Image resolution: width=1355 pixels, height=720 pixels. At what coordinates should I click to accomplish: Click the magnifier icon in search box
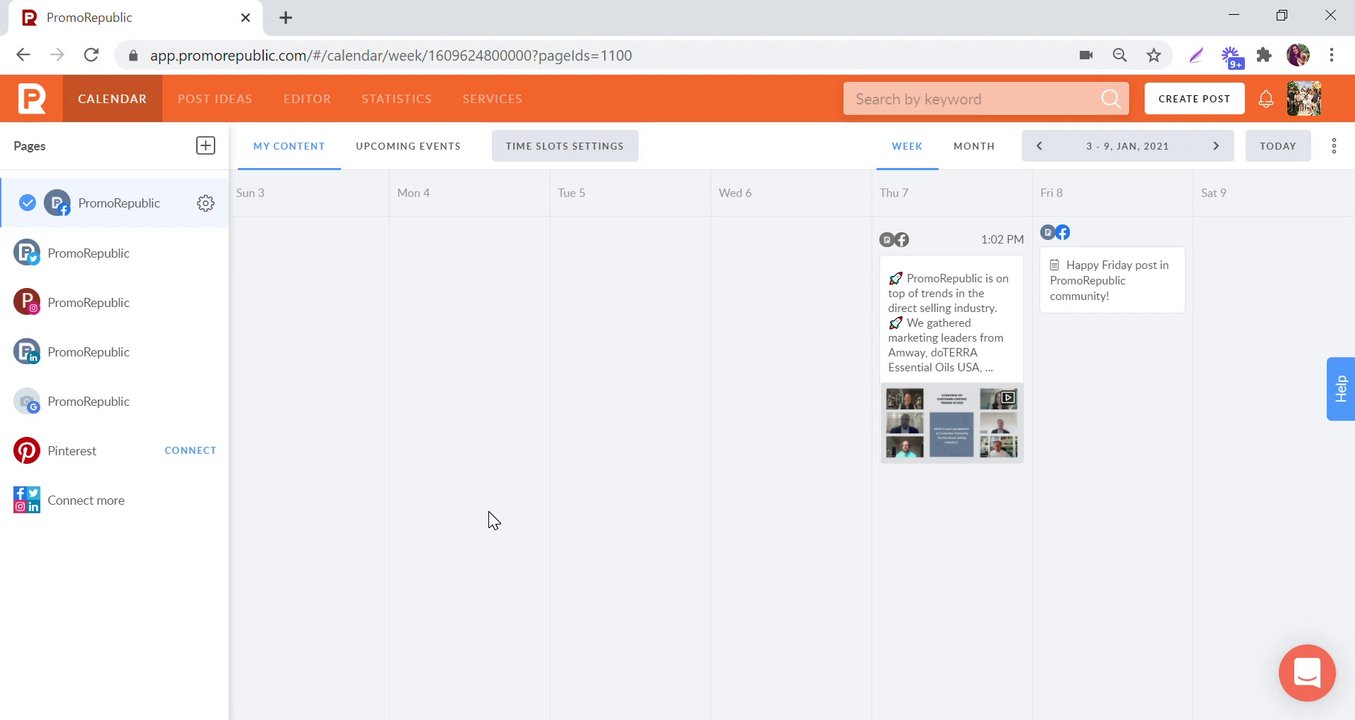tap(1110, 99)
